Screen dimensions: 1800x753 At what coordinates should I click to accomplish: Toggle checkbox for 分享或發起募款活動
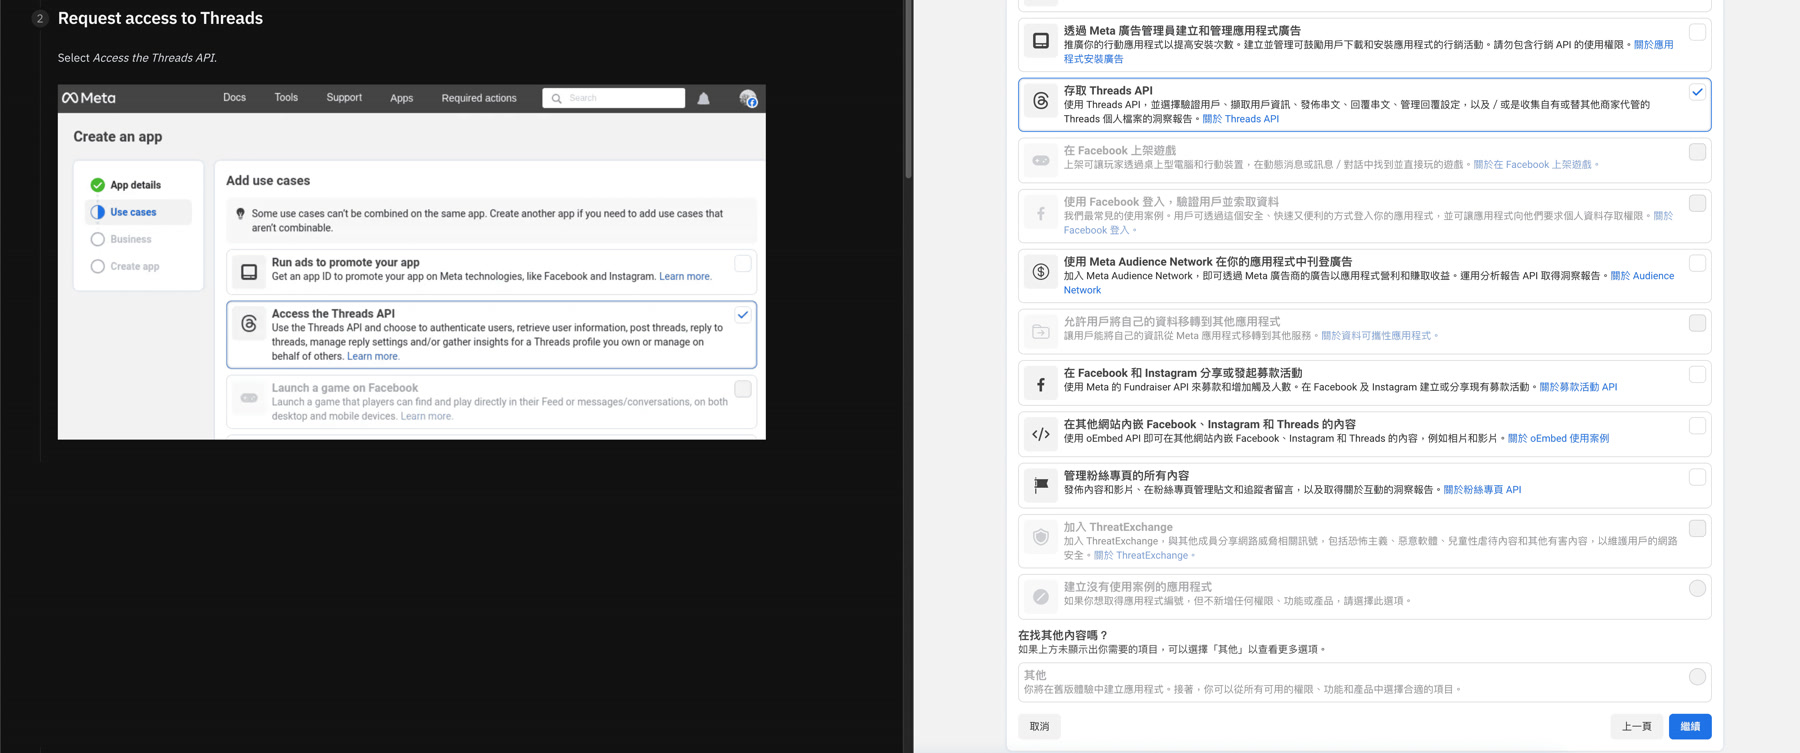pos(1697,374)
